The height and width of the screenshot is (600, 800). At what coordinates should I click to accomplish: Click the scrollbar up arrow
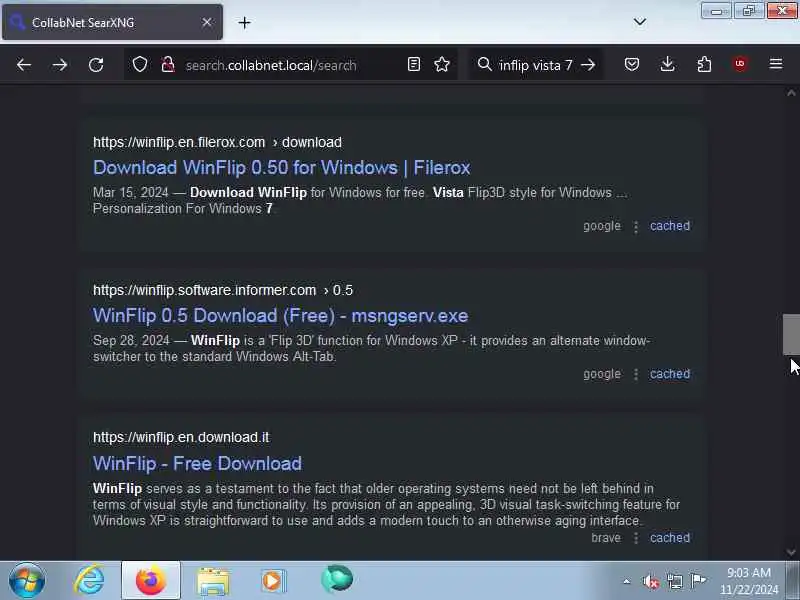(x=791, y=93)
